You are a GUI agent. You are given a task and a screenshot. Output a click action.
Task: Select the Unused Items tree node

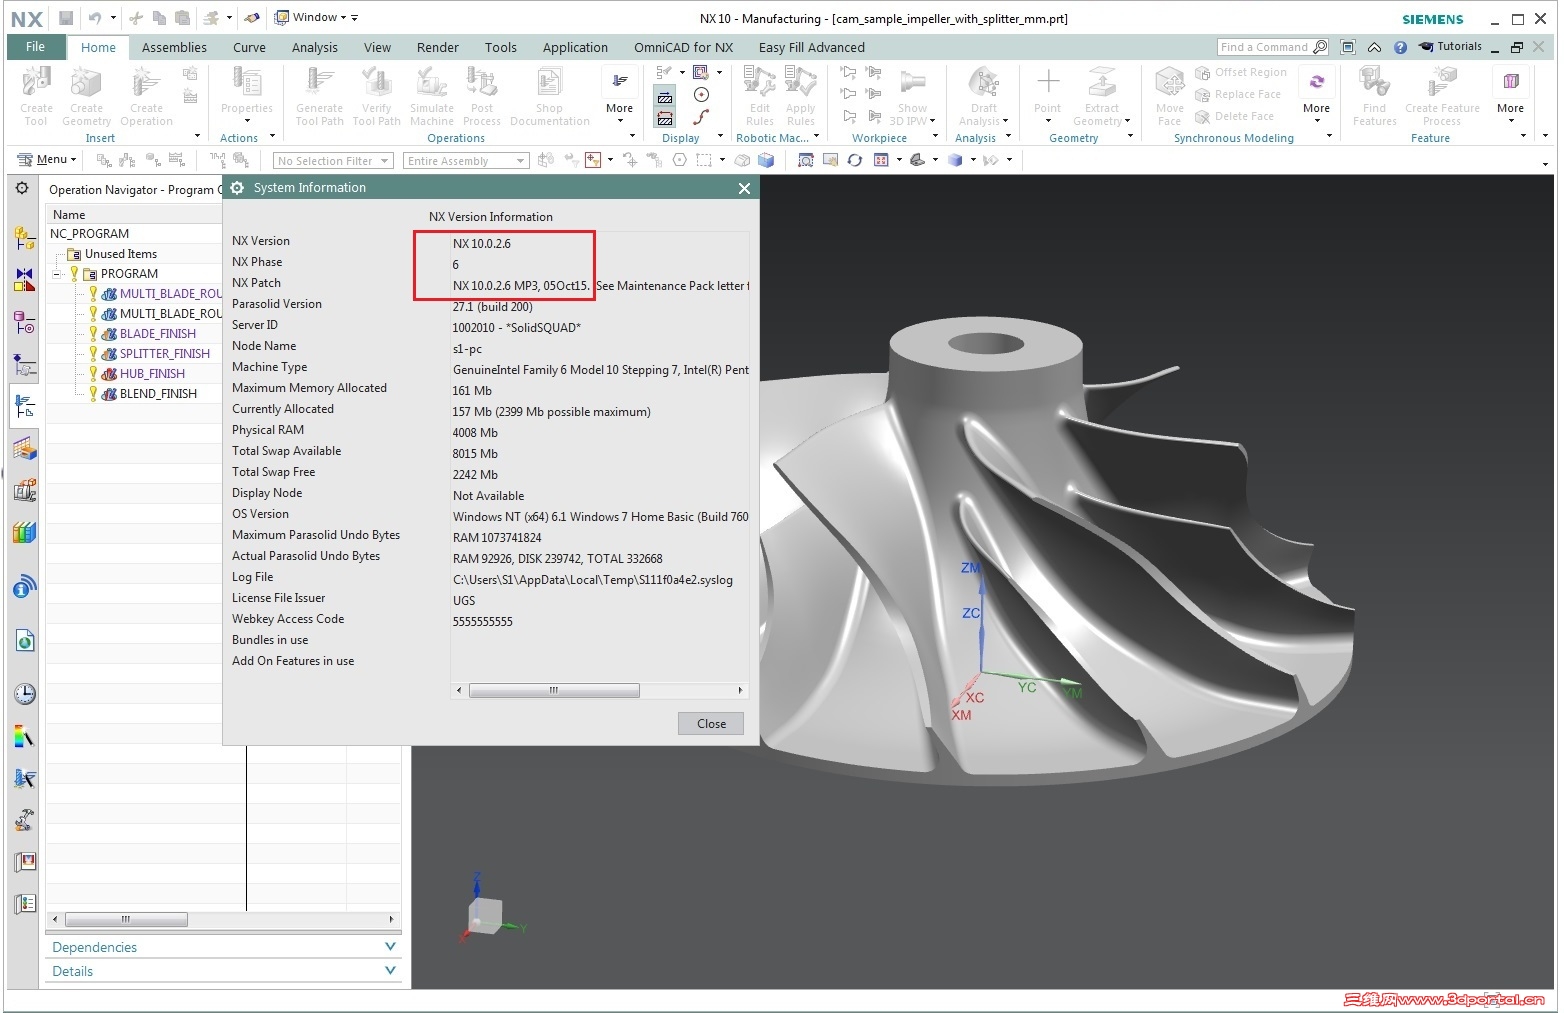(x=120, y=254)
